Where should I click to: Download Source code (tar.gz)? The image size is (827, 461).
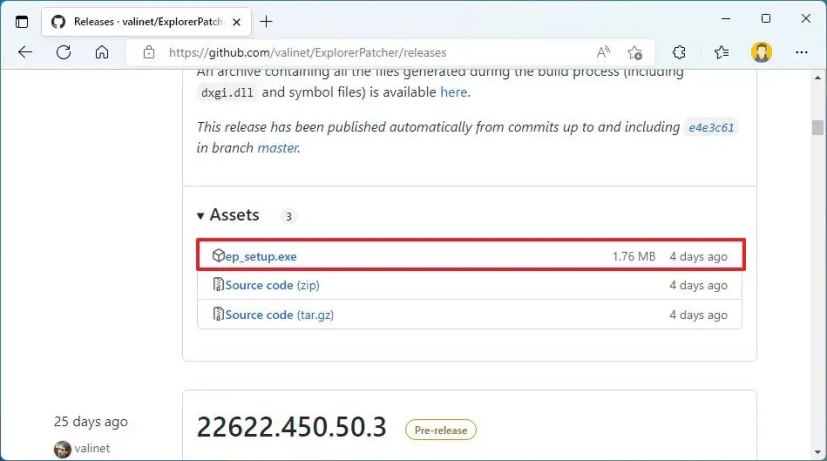tap(280, 315)
